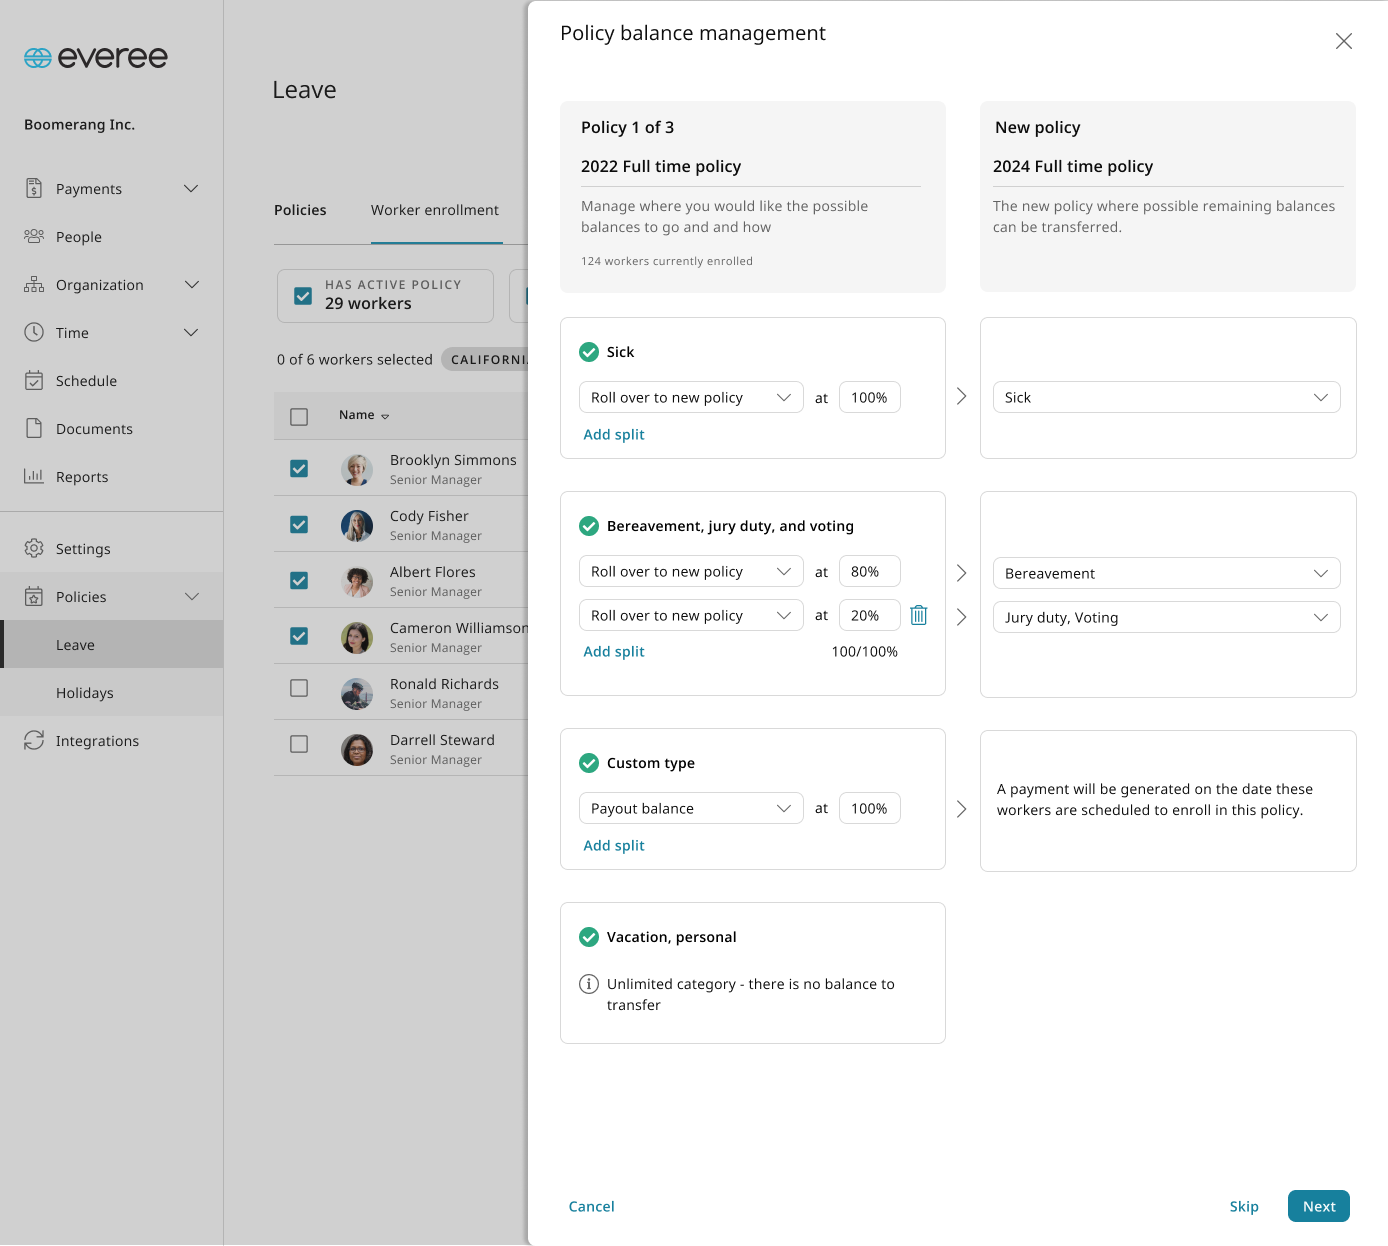Click Add split under Custom type
Viewport: 1388px width, 1246px height.
pos(614,845)
